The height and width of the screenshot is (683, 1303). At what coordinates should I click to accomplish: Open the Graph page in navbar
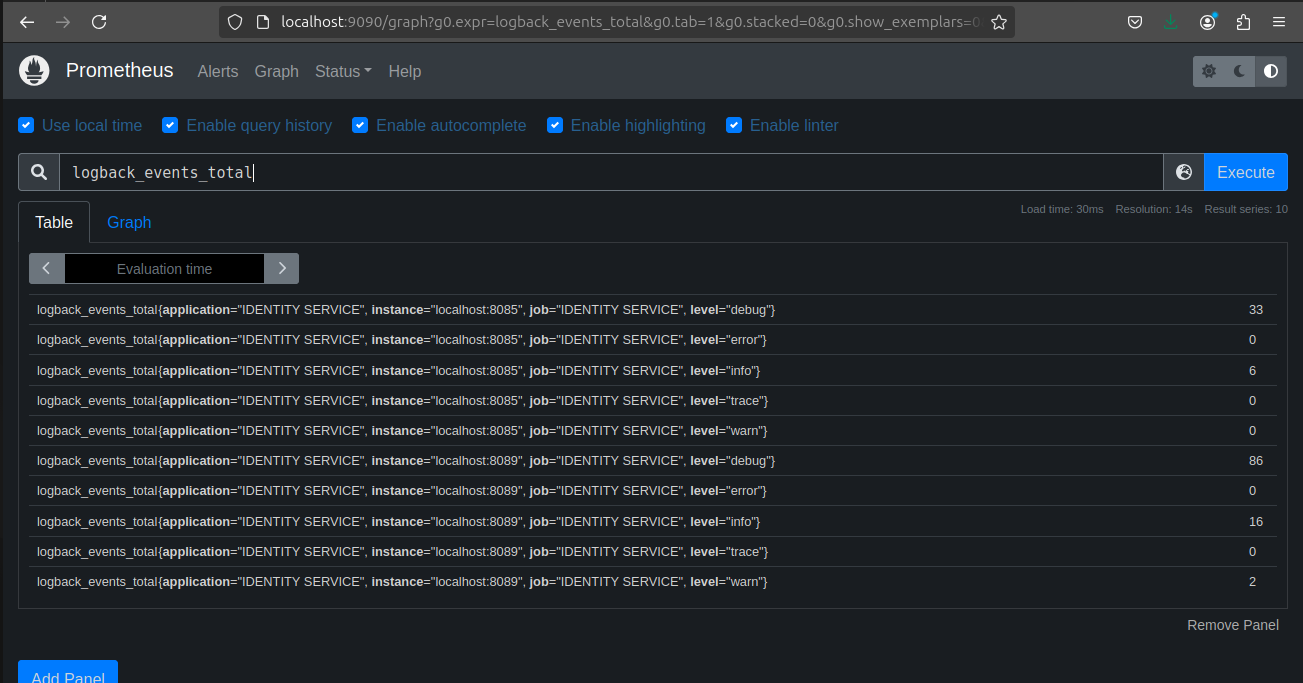point(277,71)
